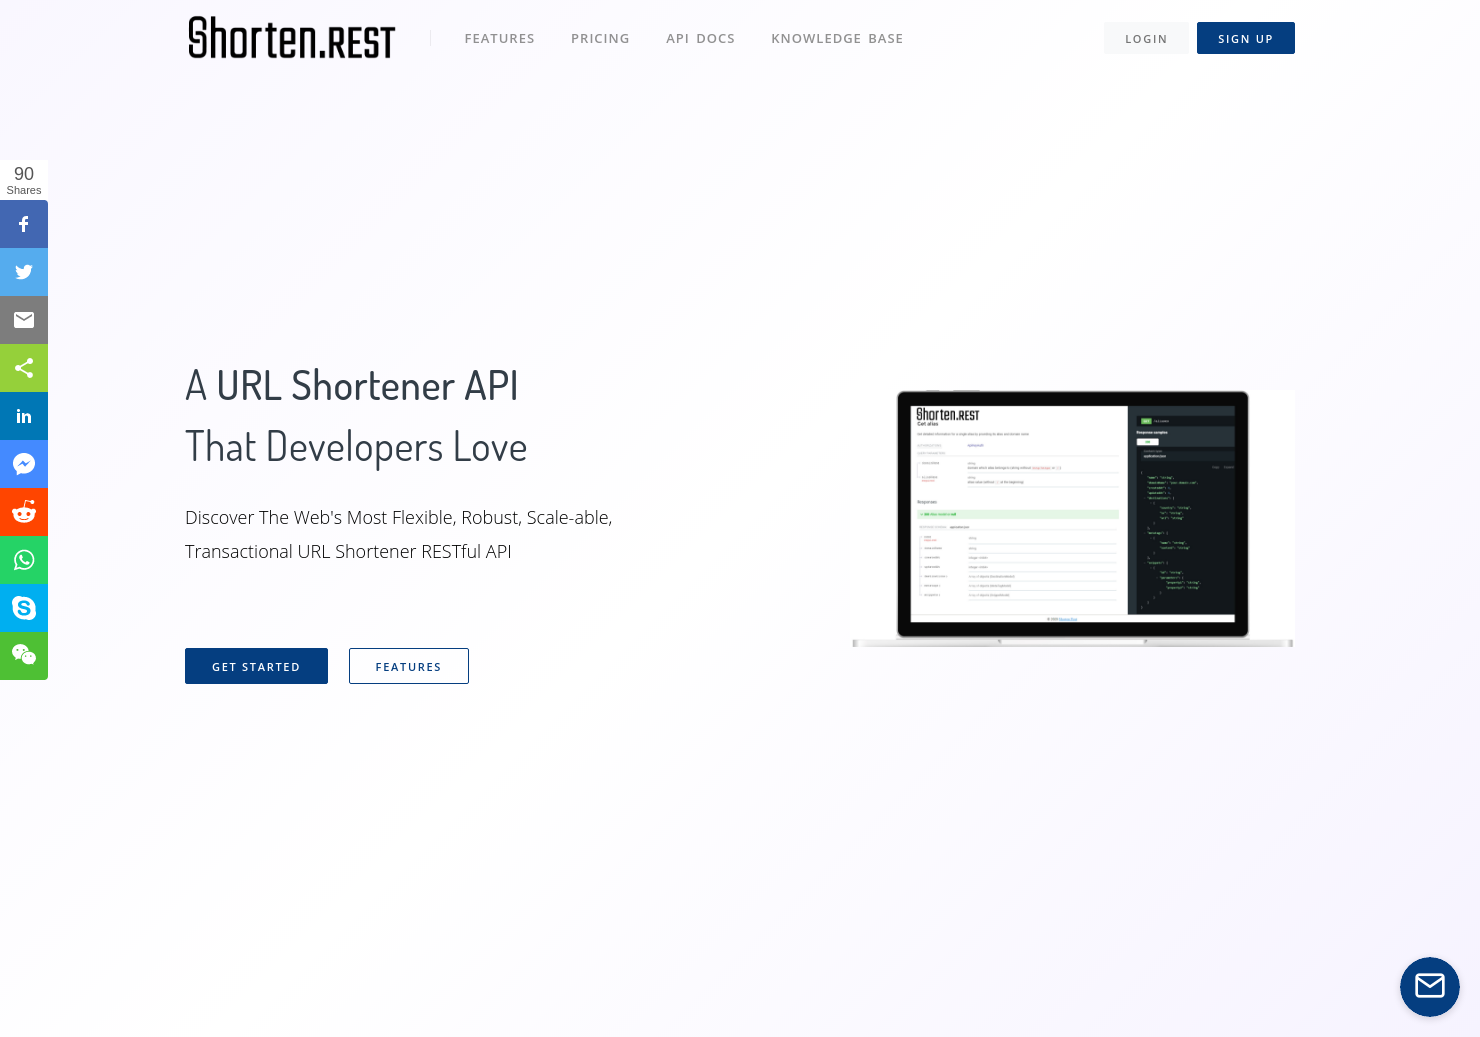Share on Twitter via sidebar icon

pos(24,272)
